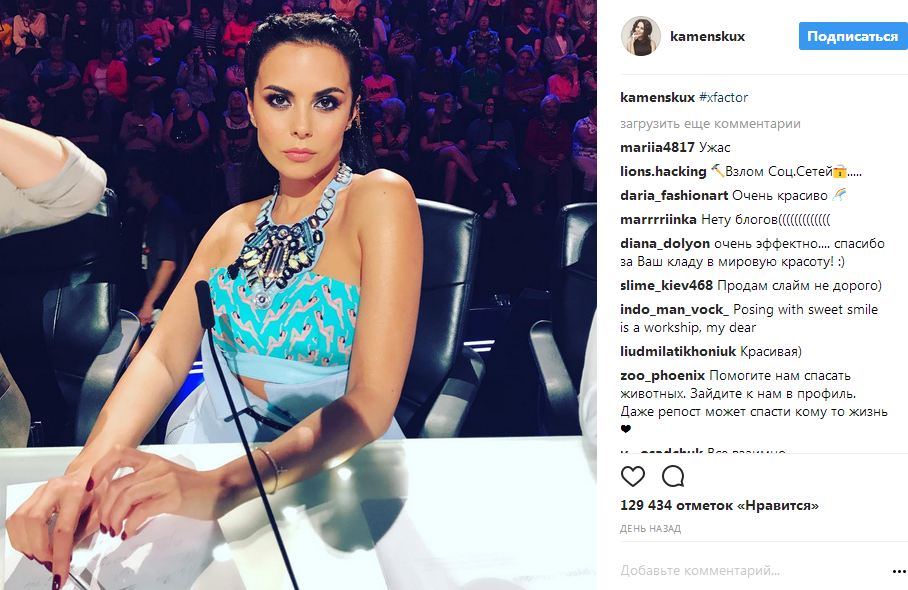The height and width of the screenshot is (590, 908).
Task: Visit zoo_phoenix profile
Action: click(662, 375)
